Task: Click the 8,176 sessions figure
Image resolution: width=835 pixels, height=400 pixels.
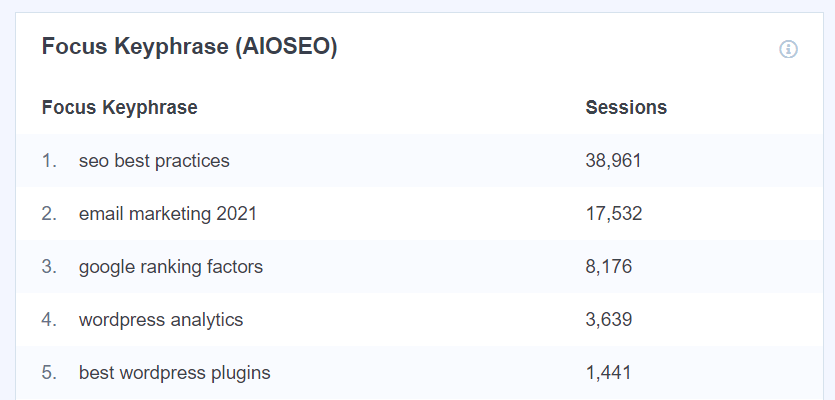Action: (x=609, y=267)
